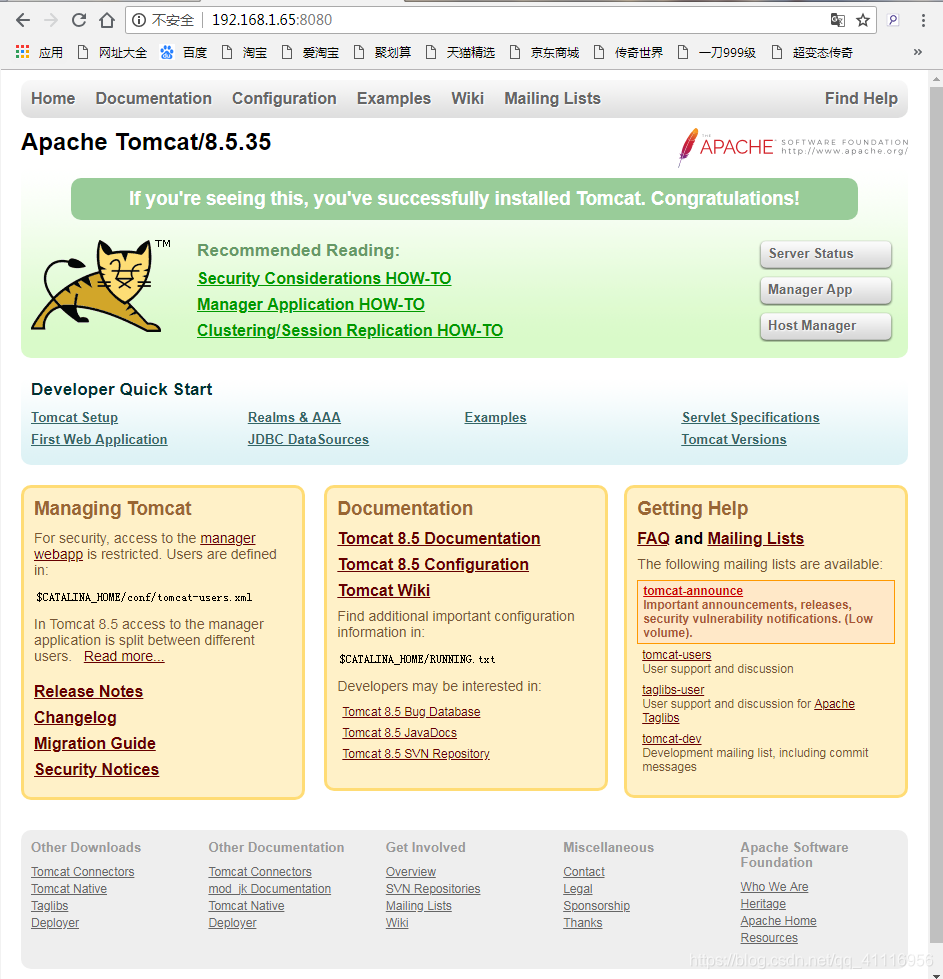Open the 淘宝 bookmark
This screenshot has width=943, height=979.
pyautogui.click(x=244, y=52)
